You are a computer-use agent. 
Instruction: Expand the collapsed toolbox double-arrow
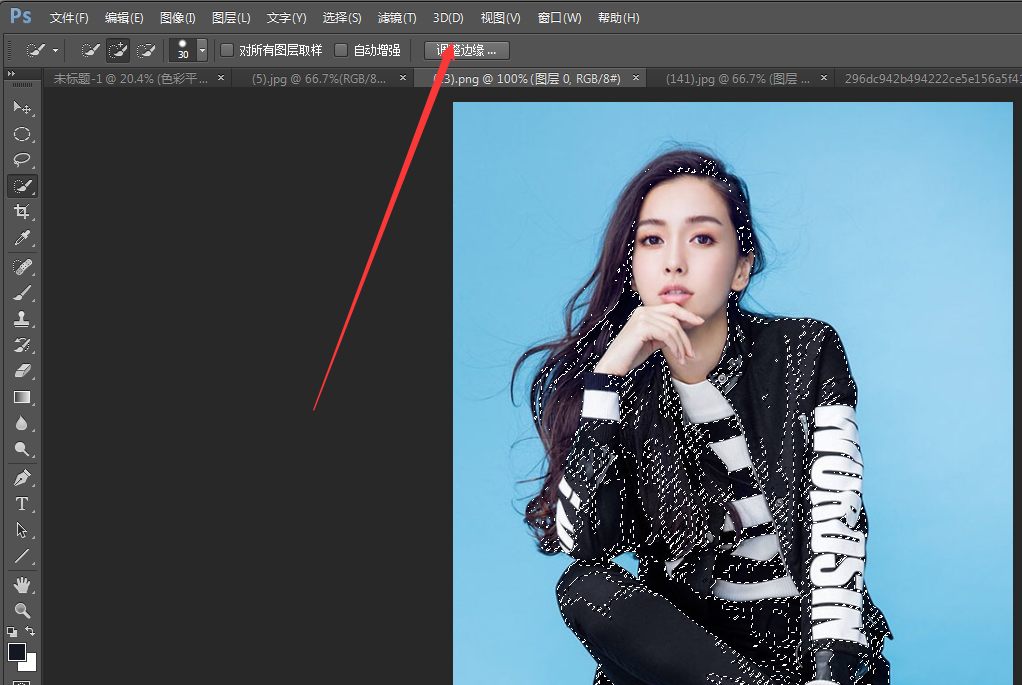11,75
